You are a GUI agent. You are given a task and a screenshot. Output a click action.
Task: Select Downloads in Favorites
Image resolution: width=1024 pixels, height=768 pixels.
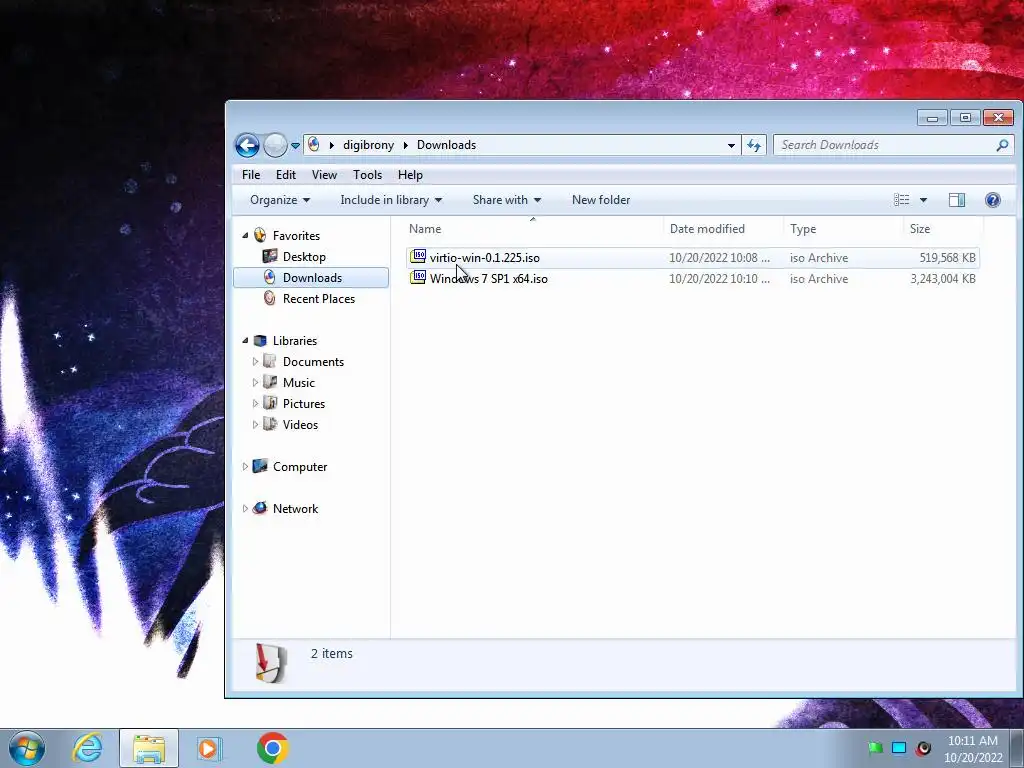312,278
